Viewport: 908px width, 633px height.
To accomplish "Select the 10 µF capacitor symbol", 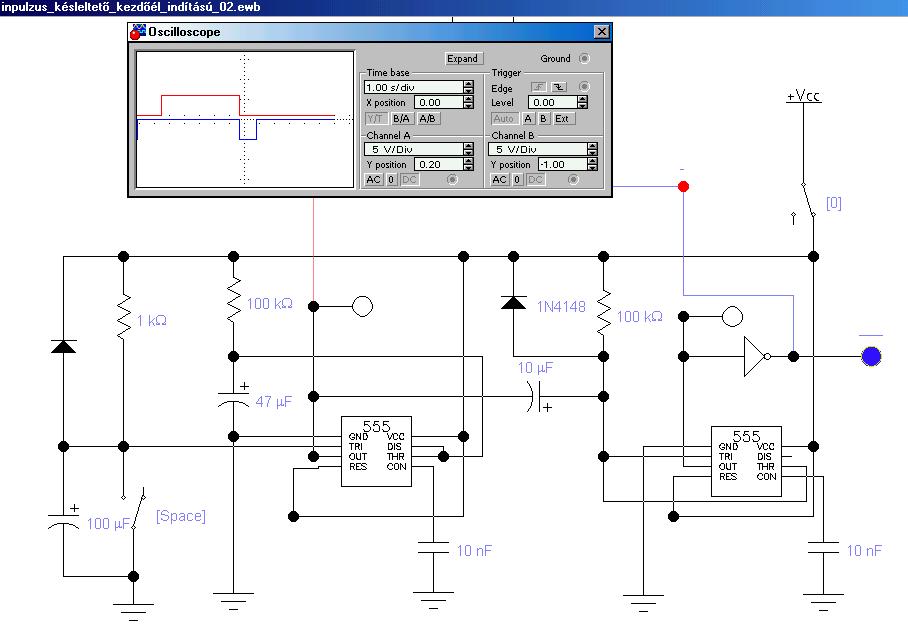I will click(539, 397).
